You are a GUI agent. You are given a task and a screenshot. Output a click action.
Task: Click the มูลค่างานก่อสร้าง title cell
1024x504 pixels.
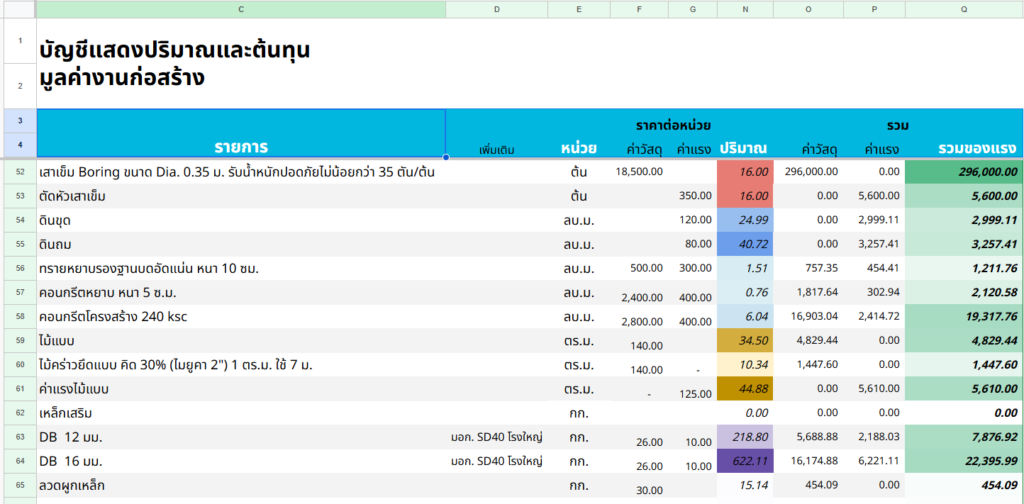(123, 78)
